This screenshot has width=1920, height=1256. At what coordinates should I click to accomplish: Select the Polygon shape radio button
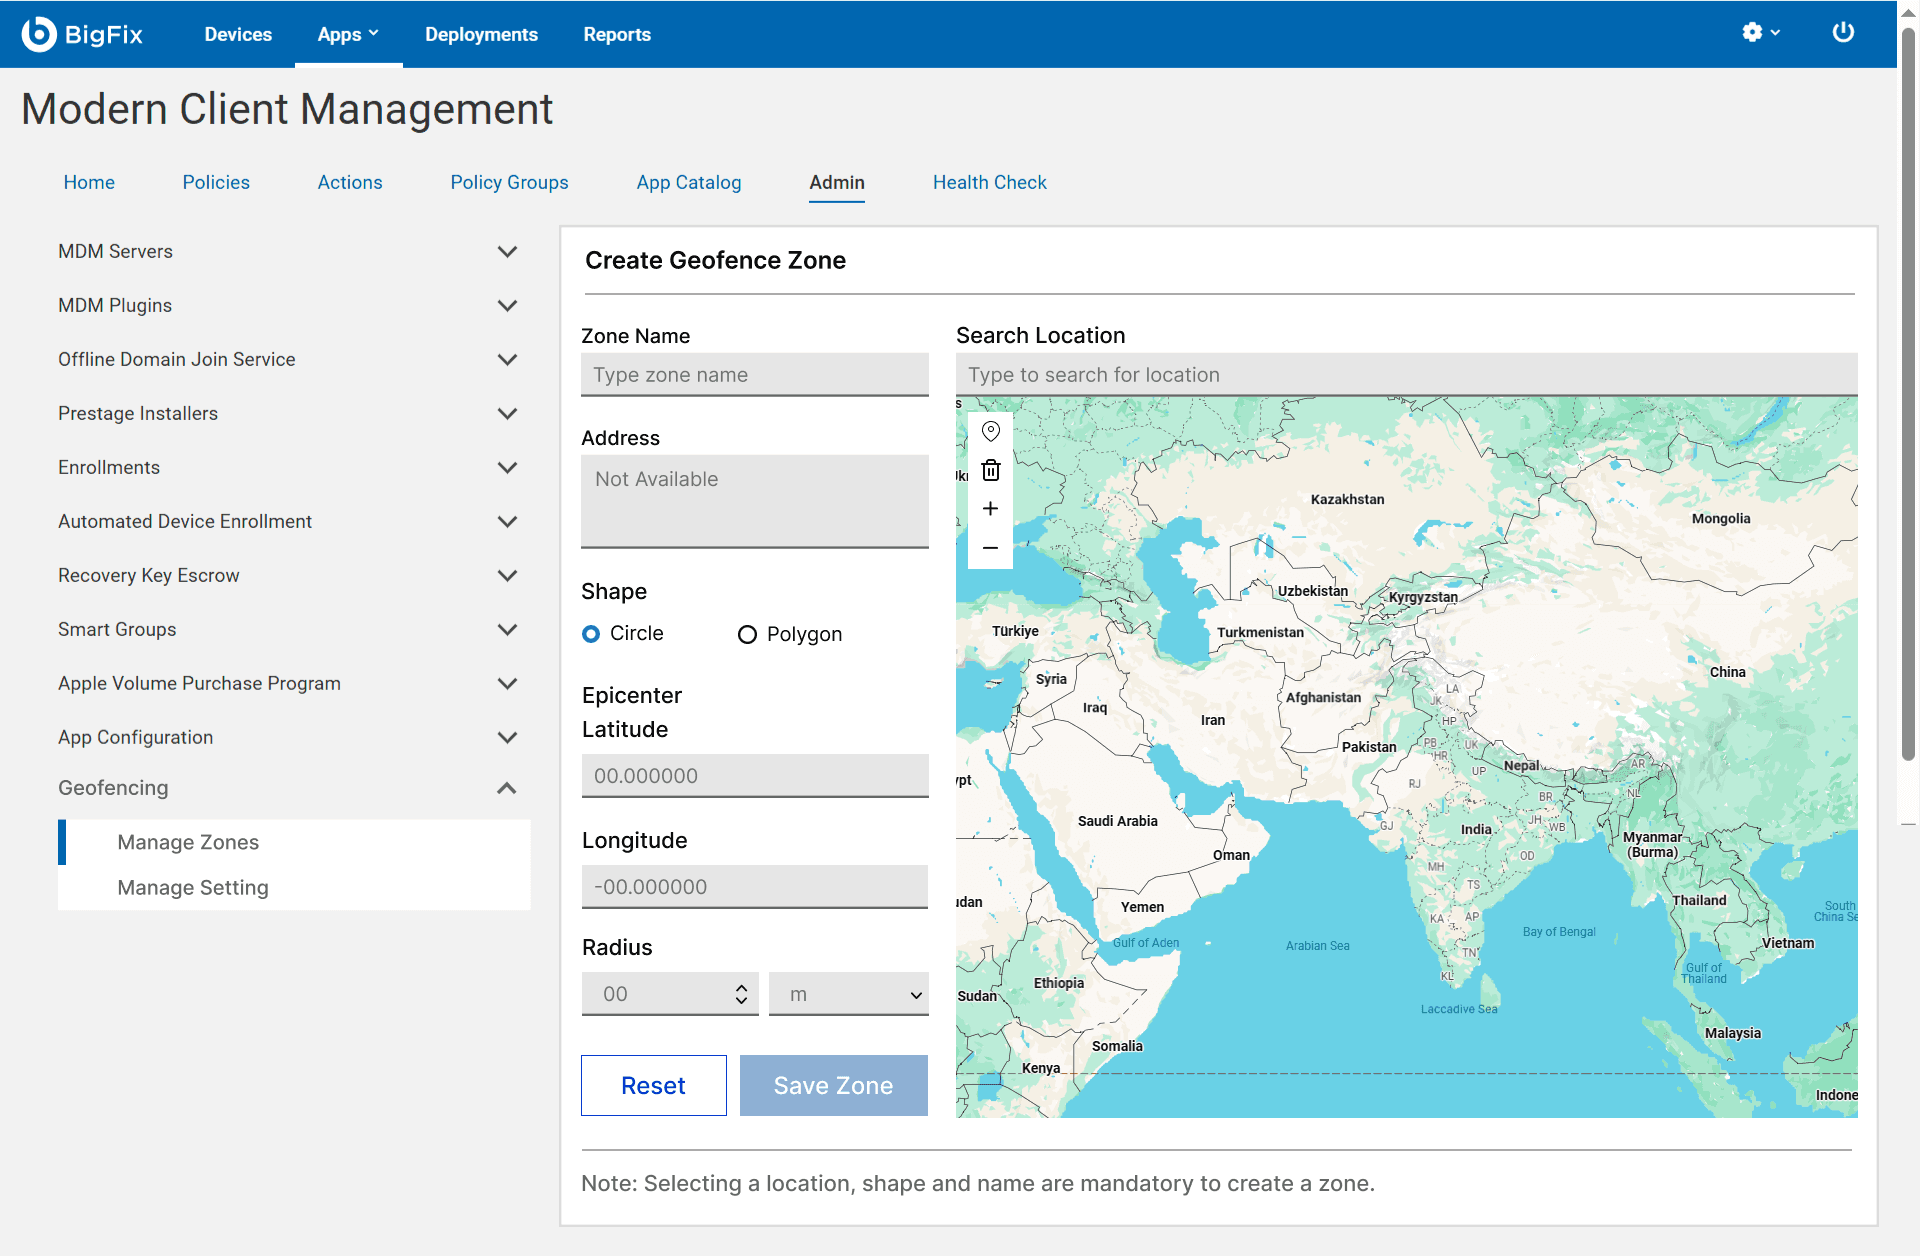[x=747, y=635]
